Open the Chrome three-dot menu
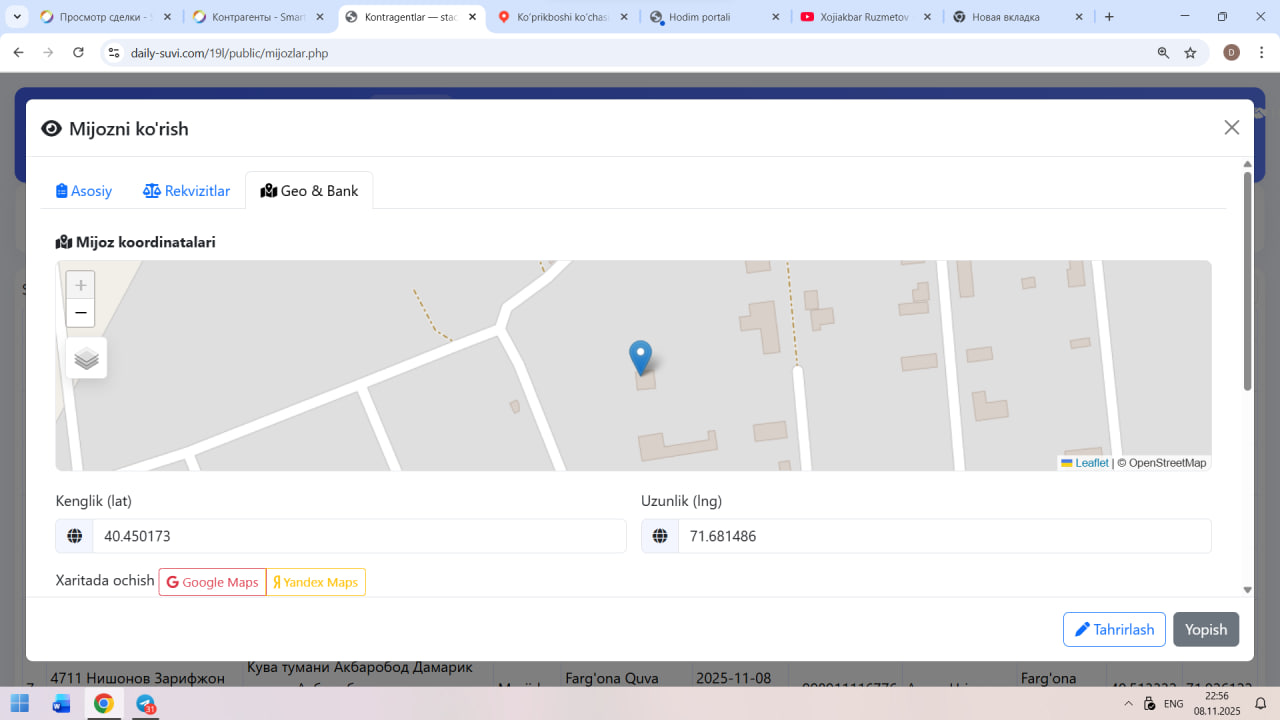Viewport: 1280px width, 720px height. (x=1261, y=53)
